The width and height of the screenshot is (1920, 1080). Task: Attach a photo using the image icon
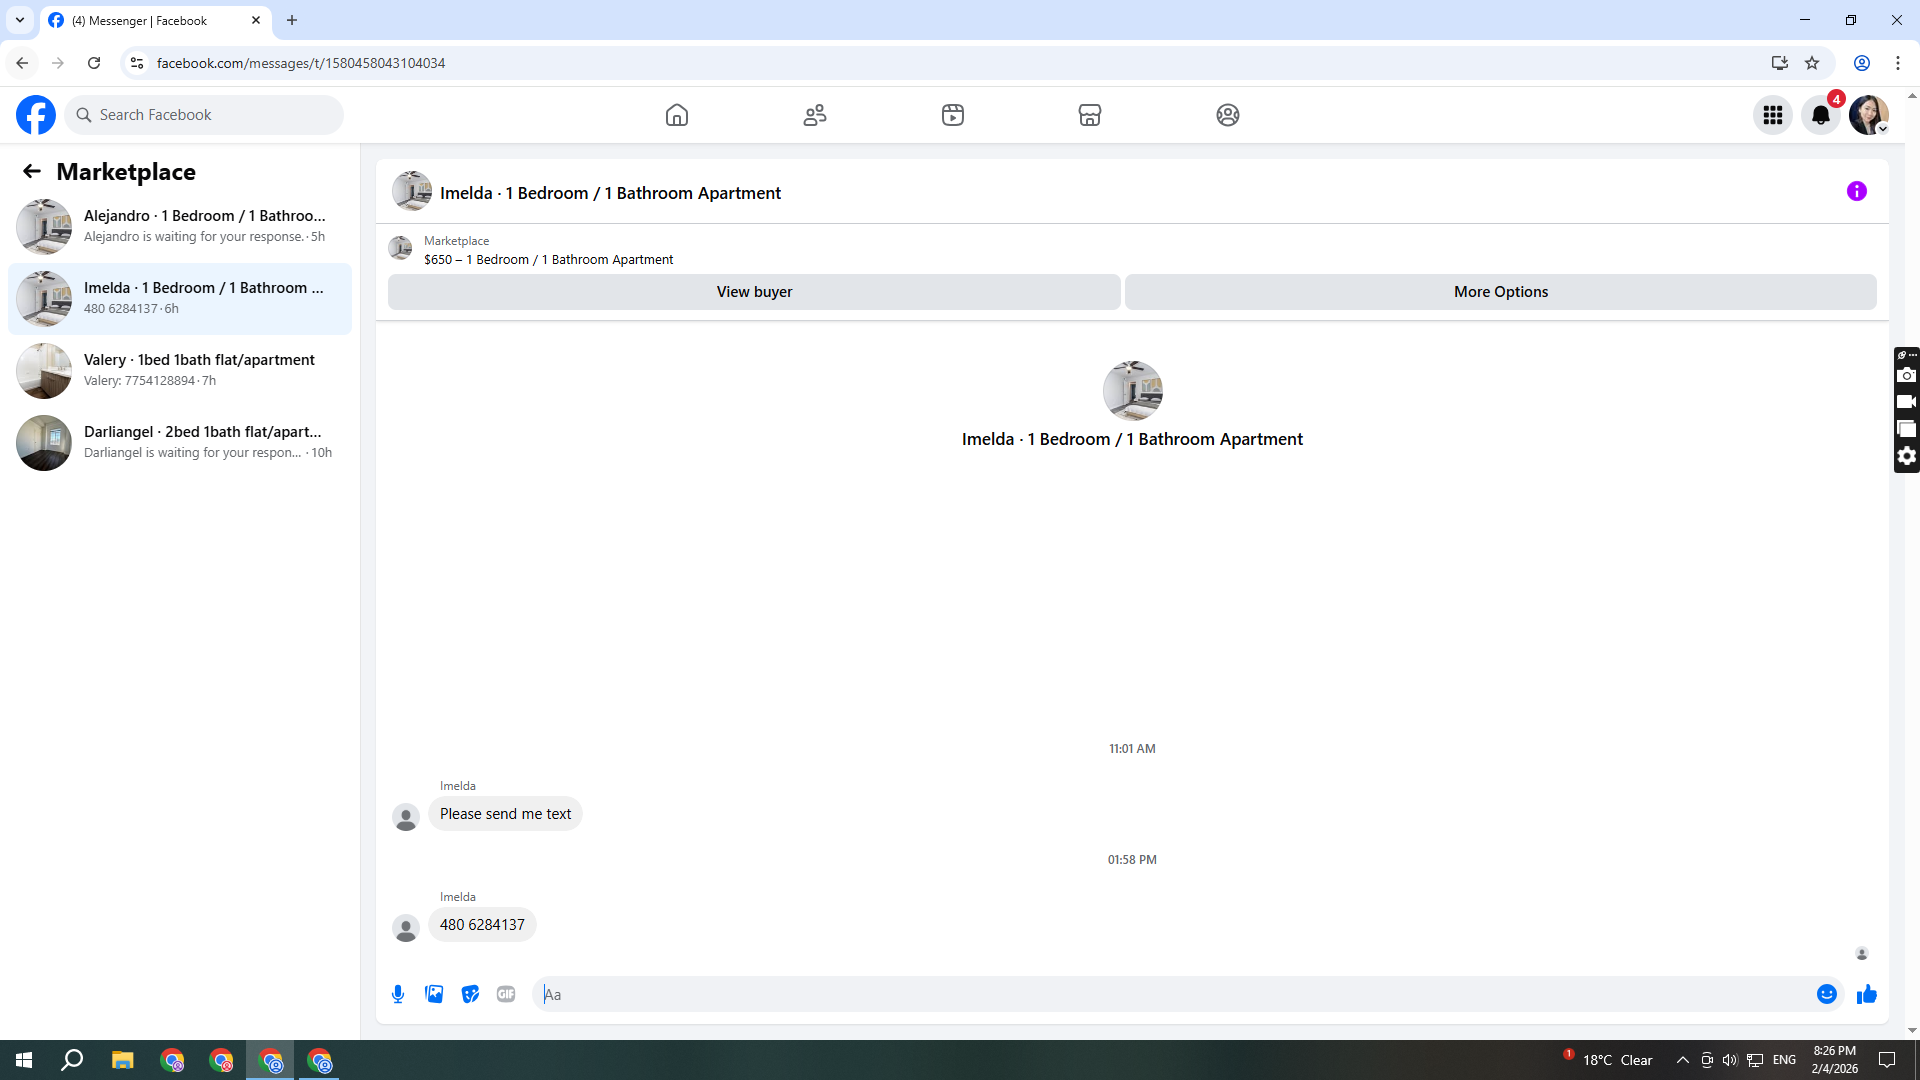coord(434,994)
